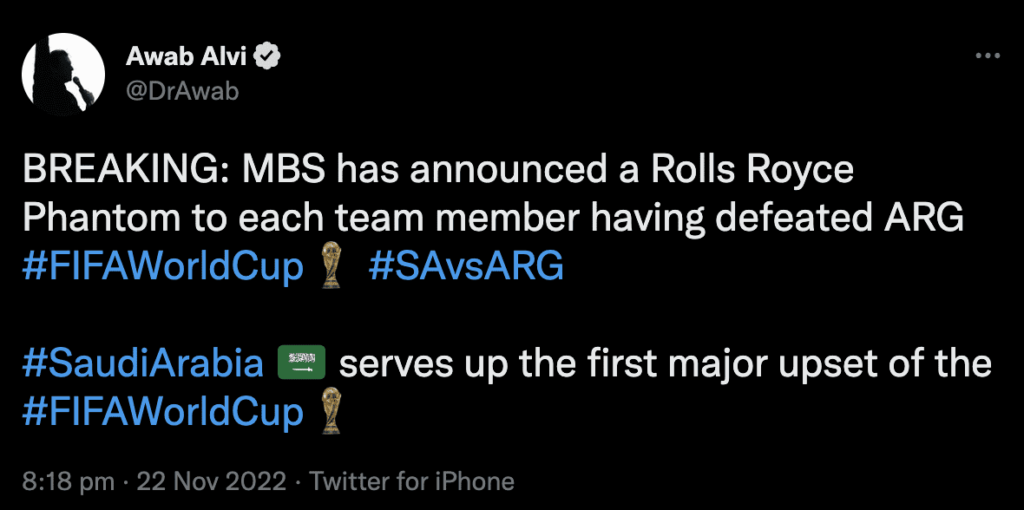
Task: Open the Awab Alvi display name
Action: click(186, 59)
